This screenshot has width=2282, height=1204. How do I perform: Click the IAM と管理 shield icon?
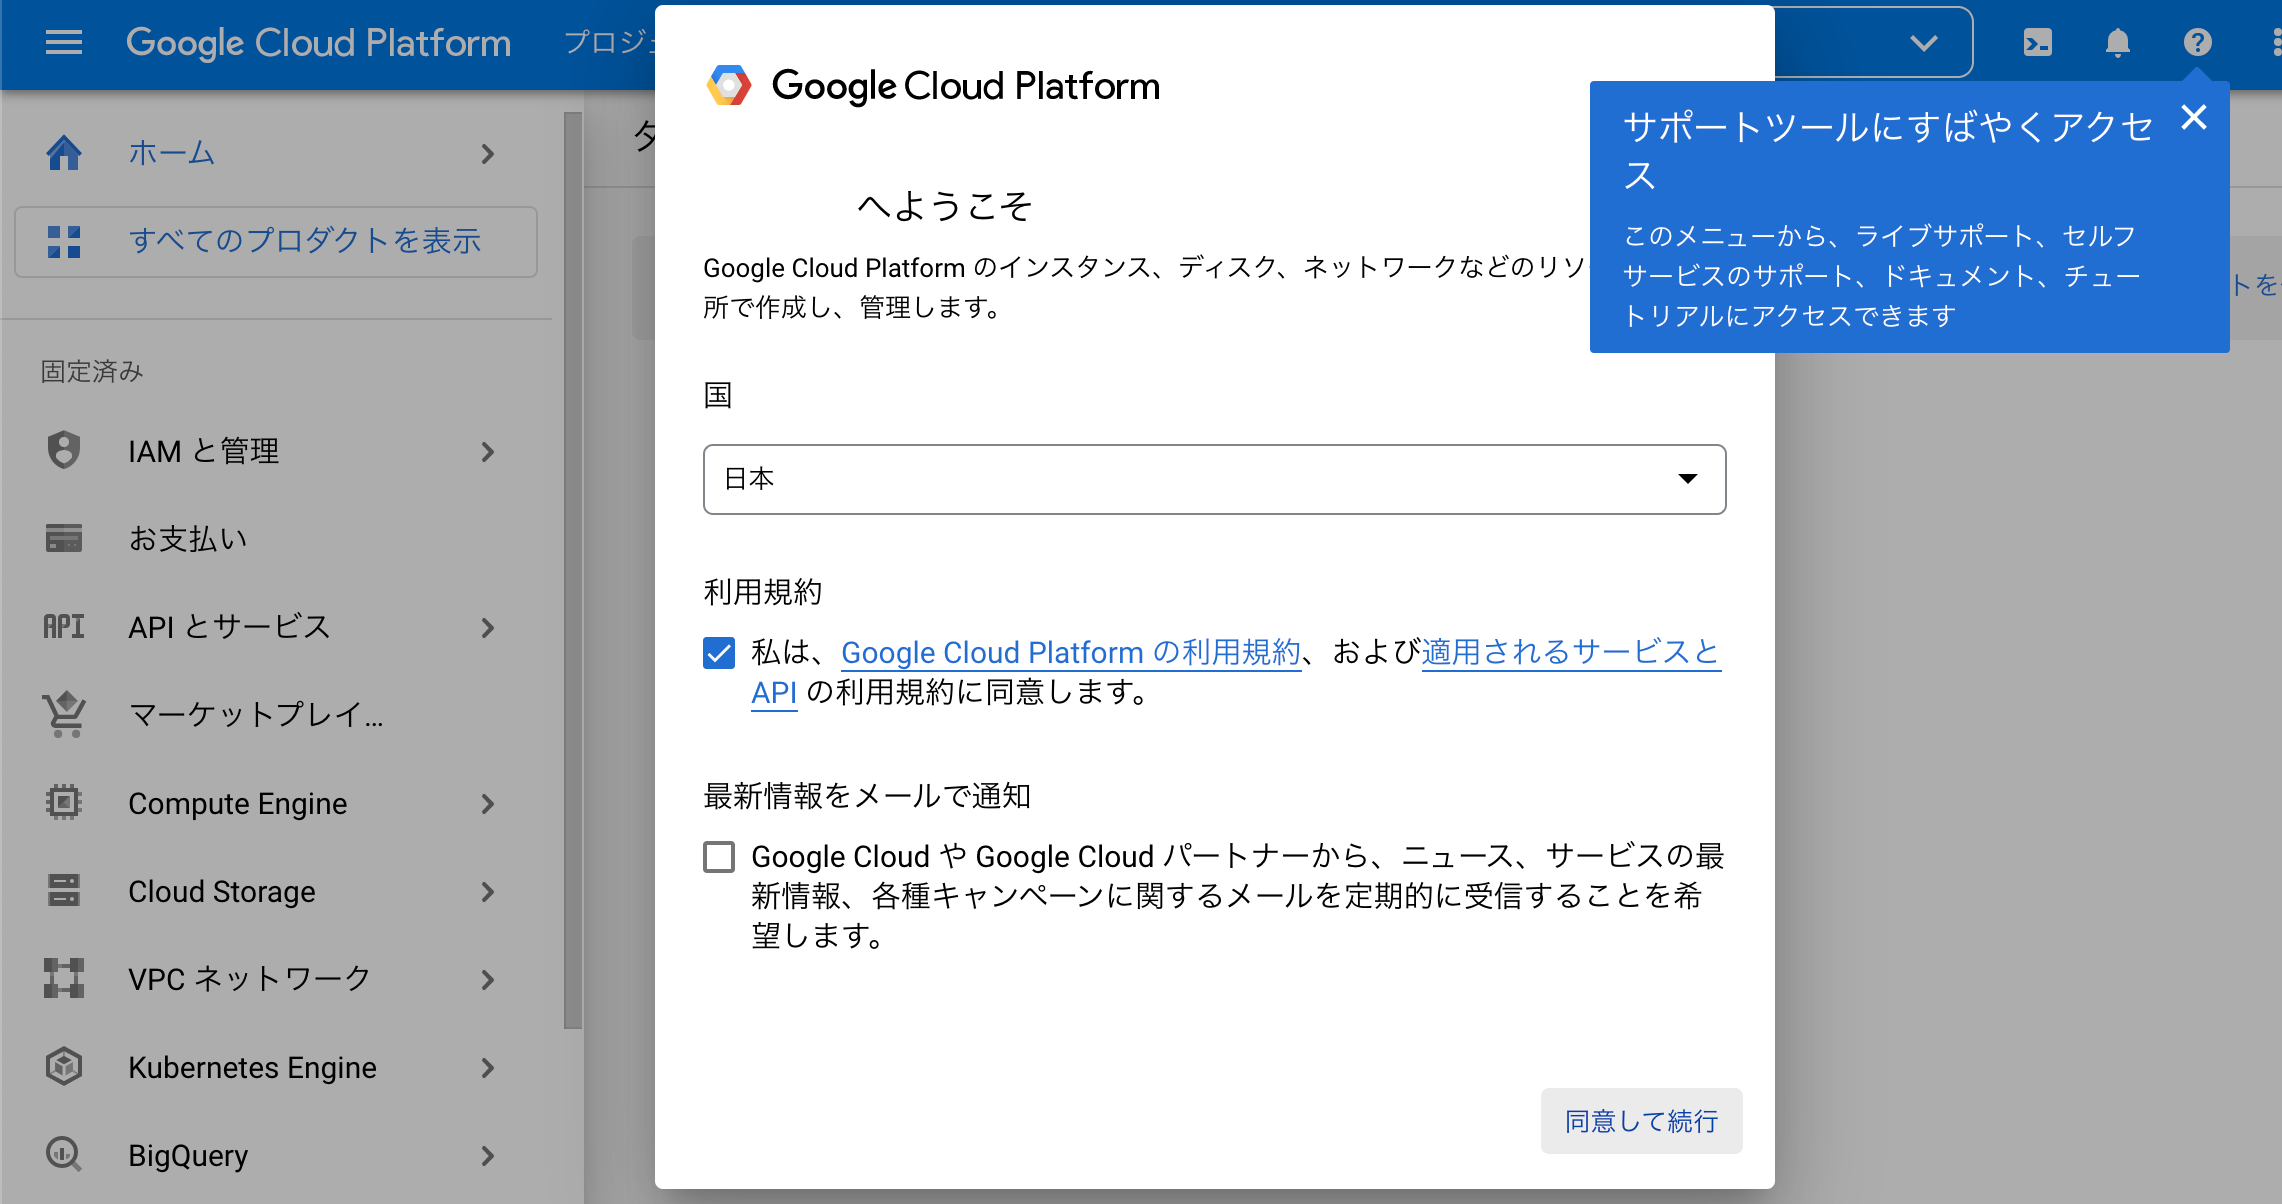pos(64,450)
